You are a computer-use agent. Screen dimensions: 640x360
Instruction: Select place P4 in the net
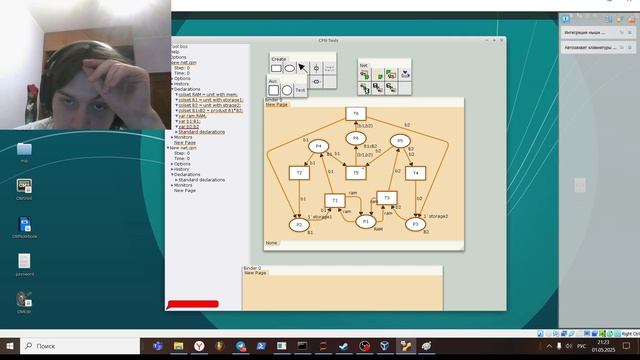[x=318, y=146]
